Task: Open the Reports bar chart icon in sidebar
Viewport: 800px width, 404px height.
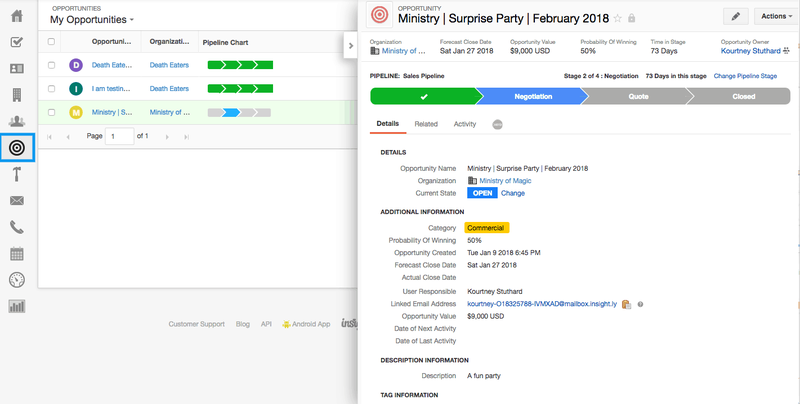Action: click(x=17, y=306)
